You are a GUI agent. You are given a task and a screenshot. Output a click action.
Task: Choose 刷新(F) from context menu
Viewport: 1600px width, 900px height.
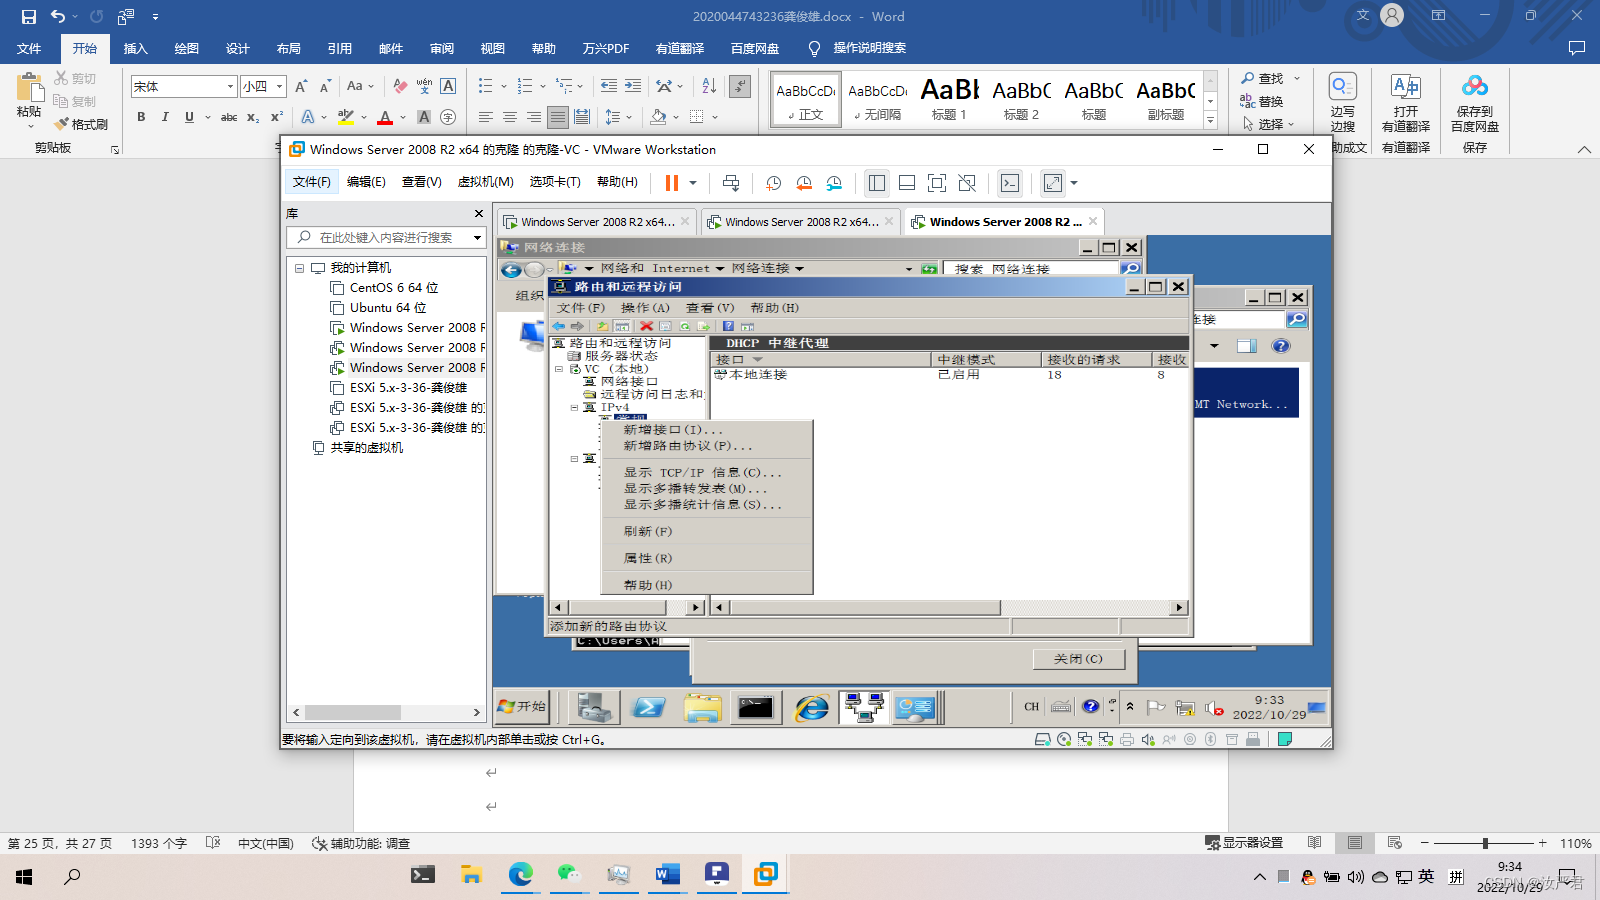[x=648, y=531]
